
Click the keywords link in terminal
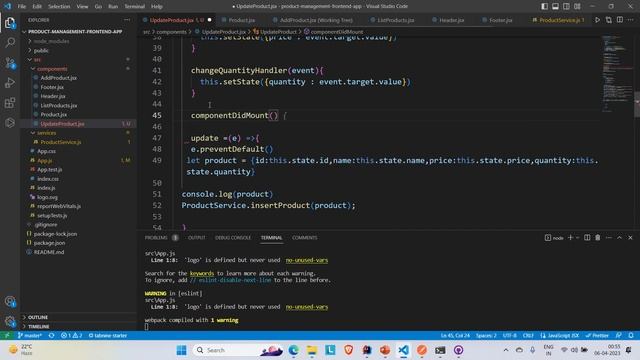click(202, 273)
